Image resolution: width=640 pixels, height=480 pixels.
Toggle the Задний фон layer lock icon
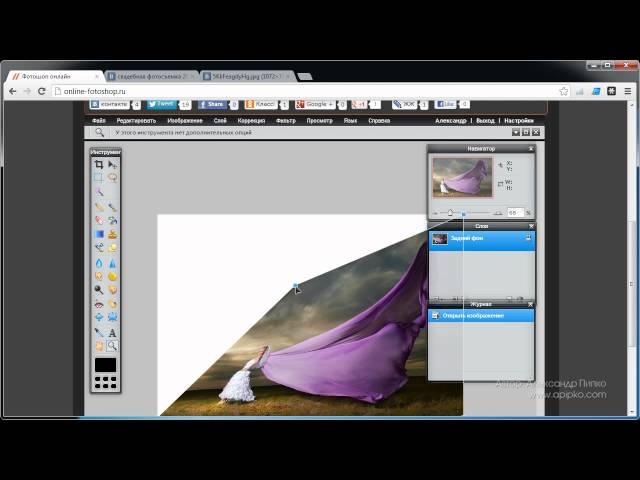point(528,238)
